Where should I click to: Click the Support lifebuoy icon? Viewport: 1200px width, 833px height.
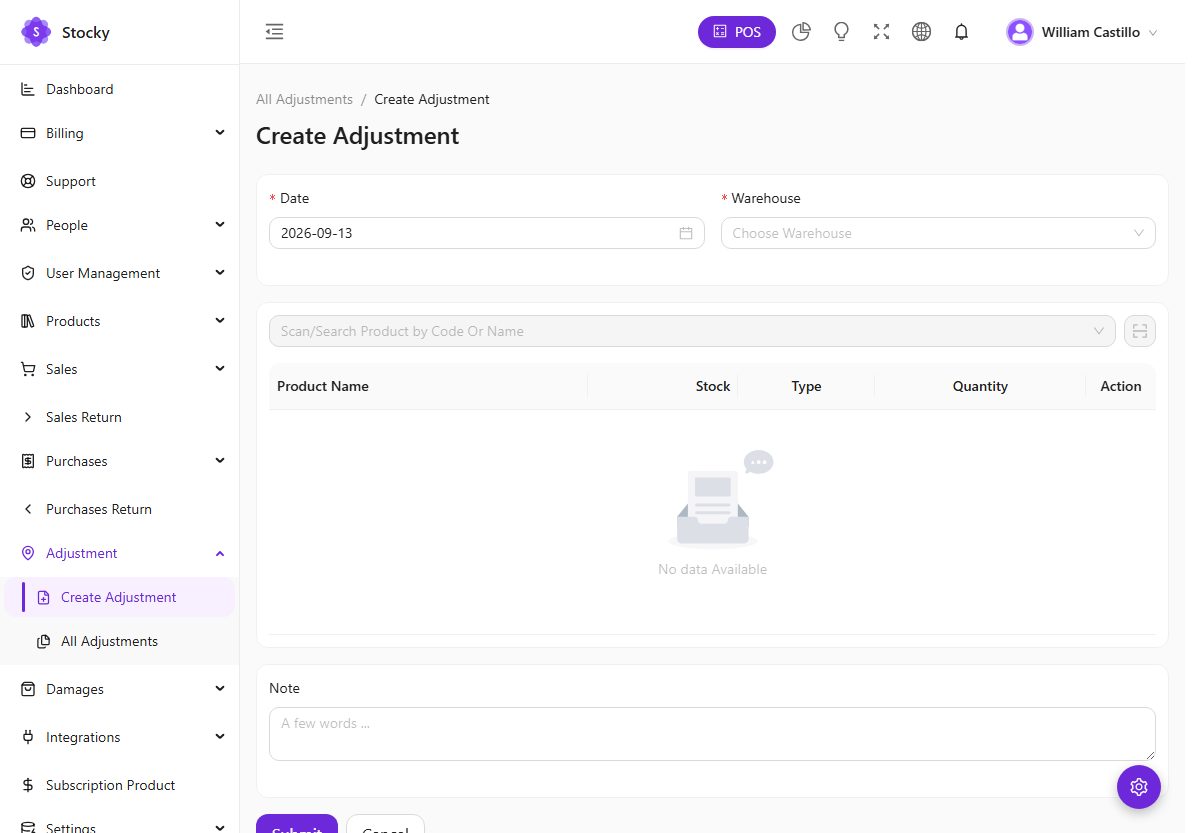click(28, 181)
